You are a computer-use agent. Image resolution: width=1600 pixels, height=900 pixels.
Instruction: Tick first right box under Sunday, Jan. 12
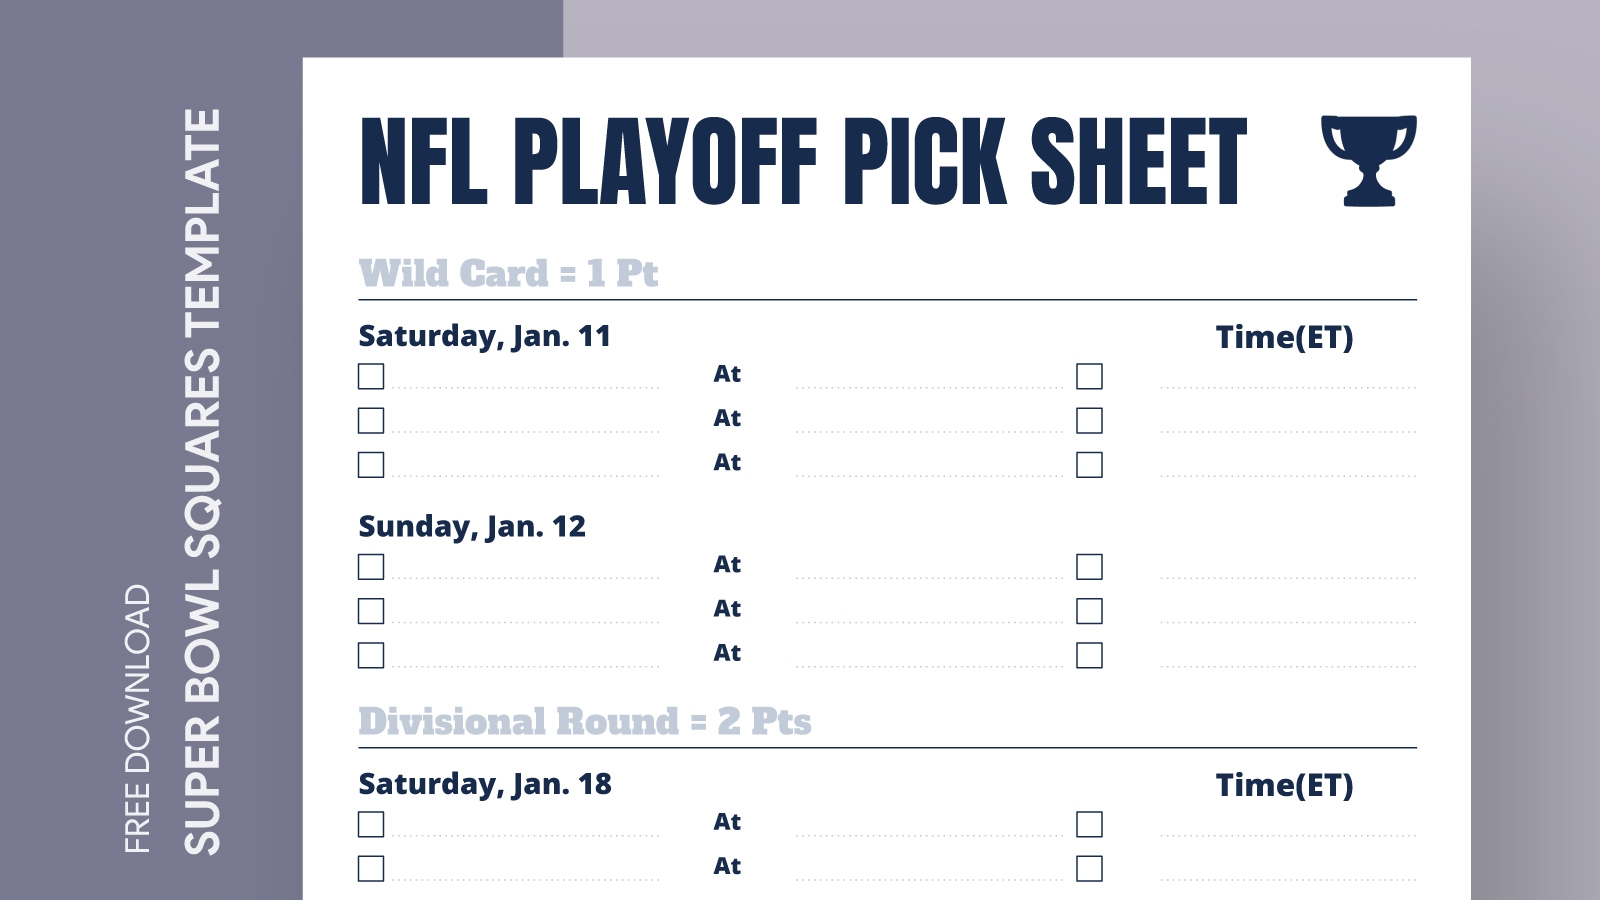(x=1089, y=567)
